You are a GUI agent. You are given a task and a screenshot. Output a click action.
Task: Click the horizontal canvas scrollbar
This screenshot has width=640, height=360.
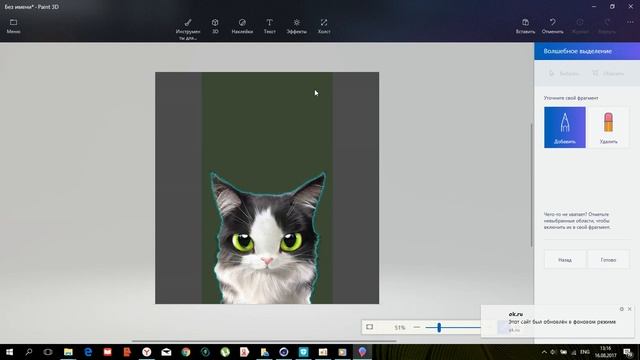pyautogui.click(x=264, y=341)
